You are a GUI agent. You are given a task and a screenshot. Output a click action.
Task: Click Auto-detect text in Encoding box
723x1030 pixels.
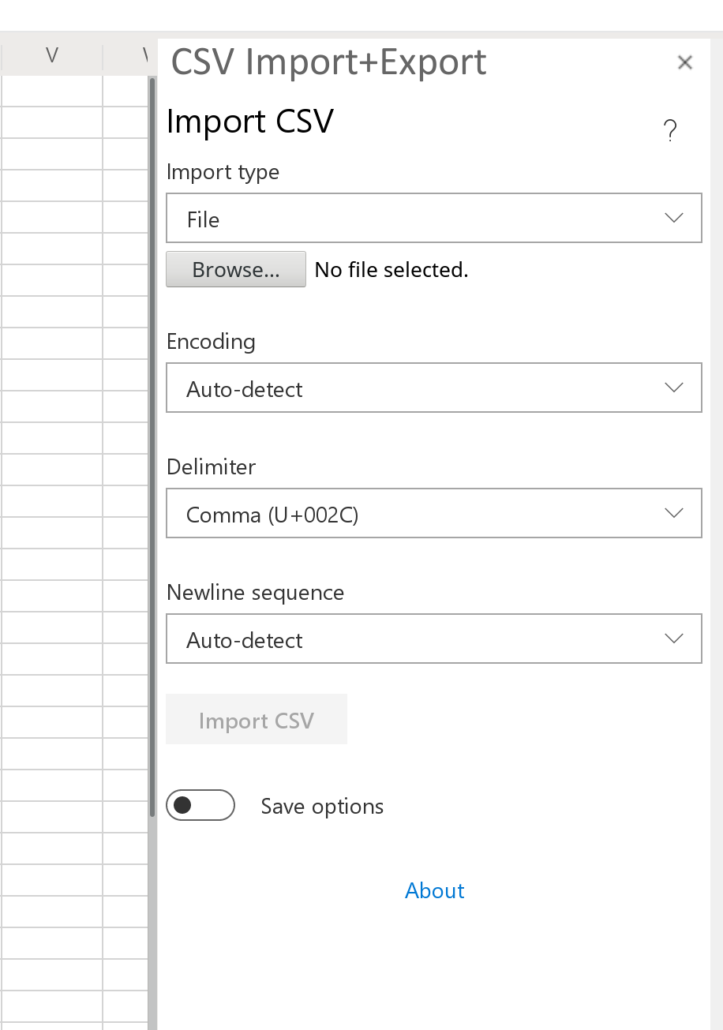(x=244, y=390)
